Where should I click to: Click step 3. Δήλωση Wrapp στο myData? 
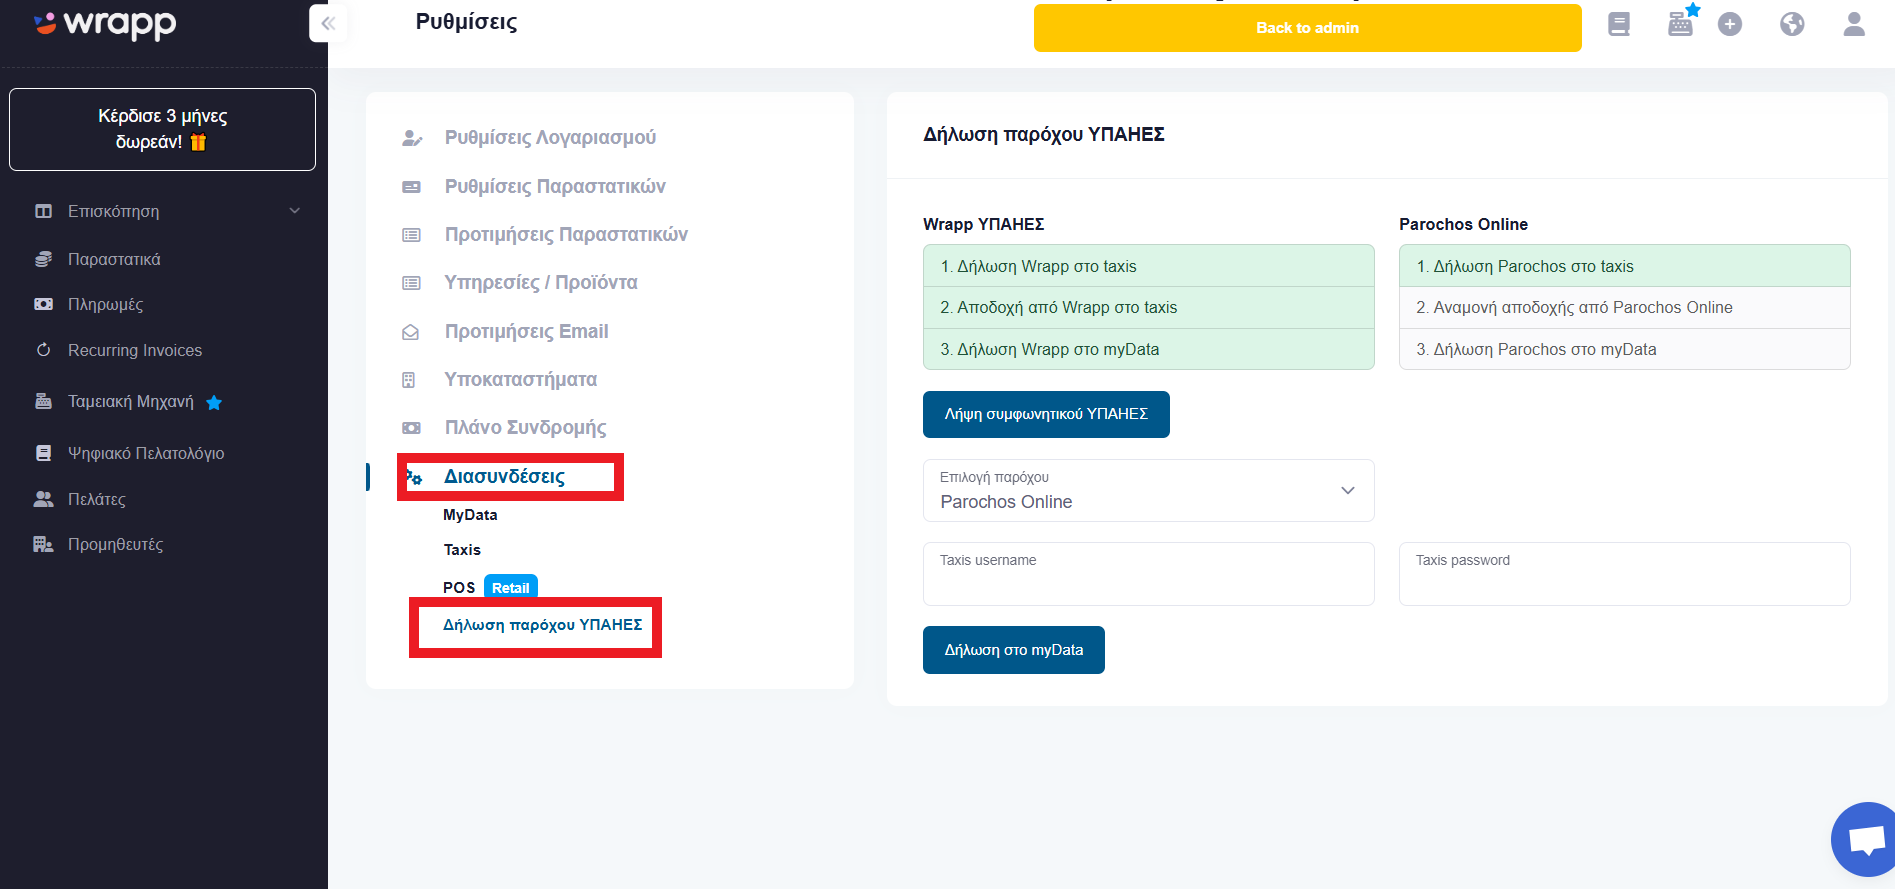(1149, 349)
